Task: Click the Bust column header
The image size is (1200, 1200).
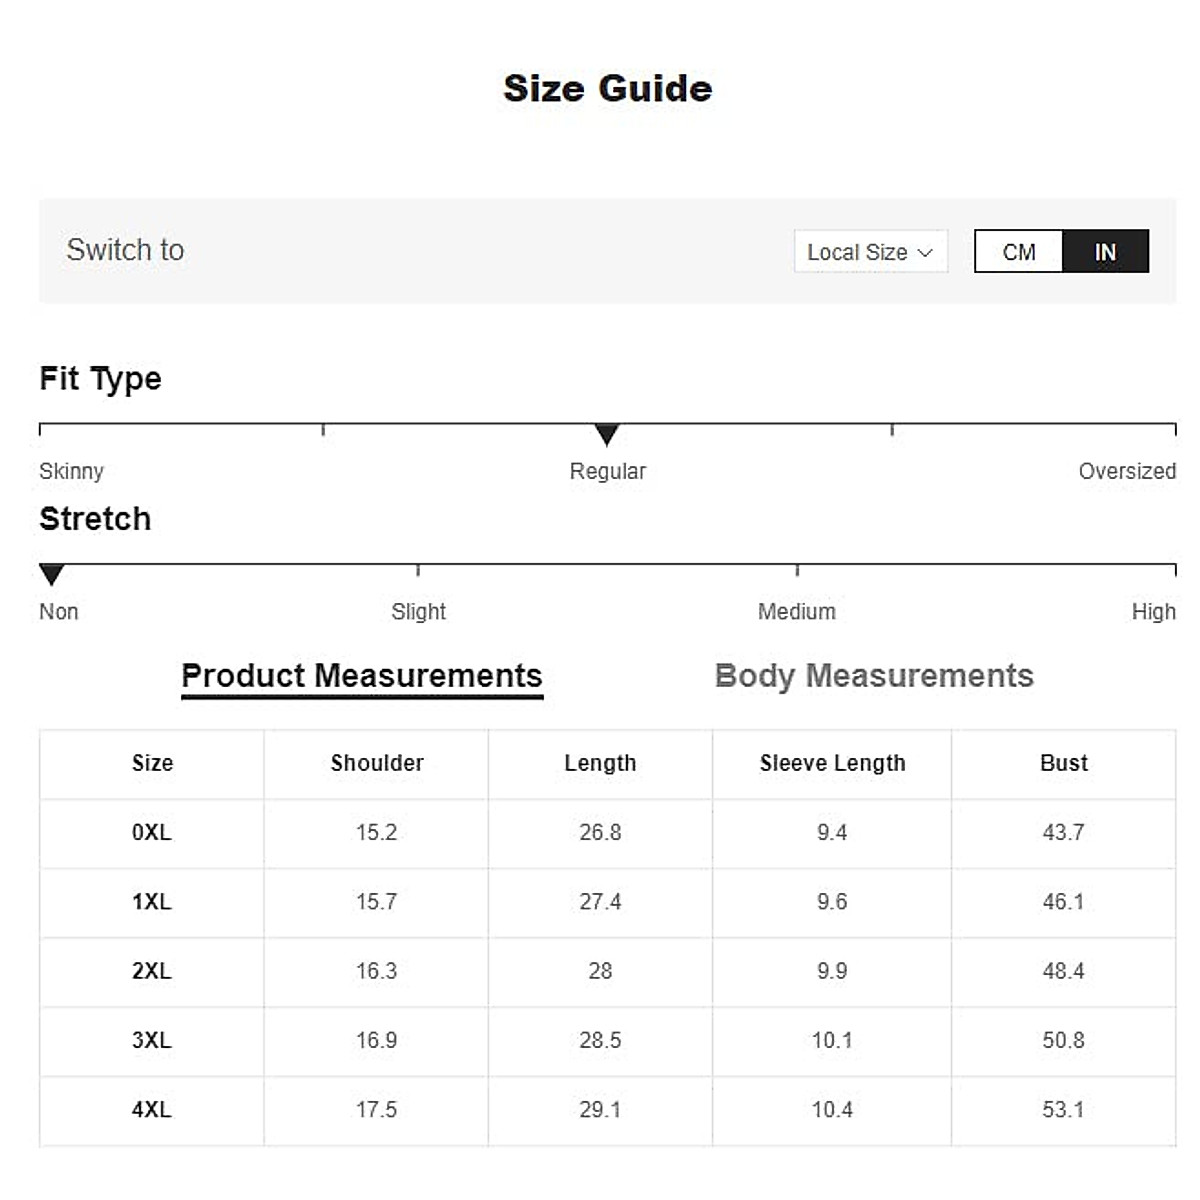Action: (1063, 763)
